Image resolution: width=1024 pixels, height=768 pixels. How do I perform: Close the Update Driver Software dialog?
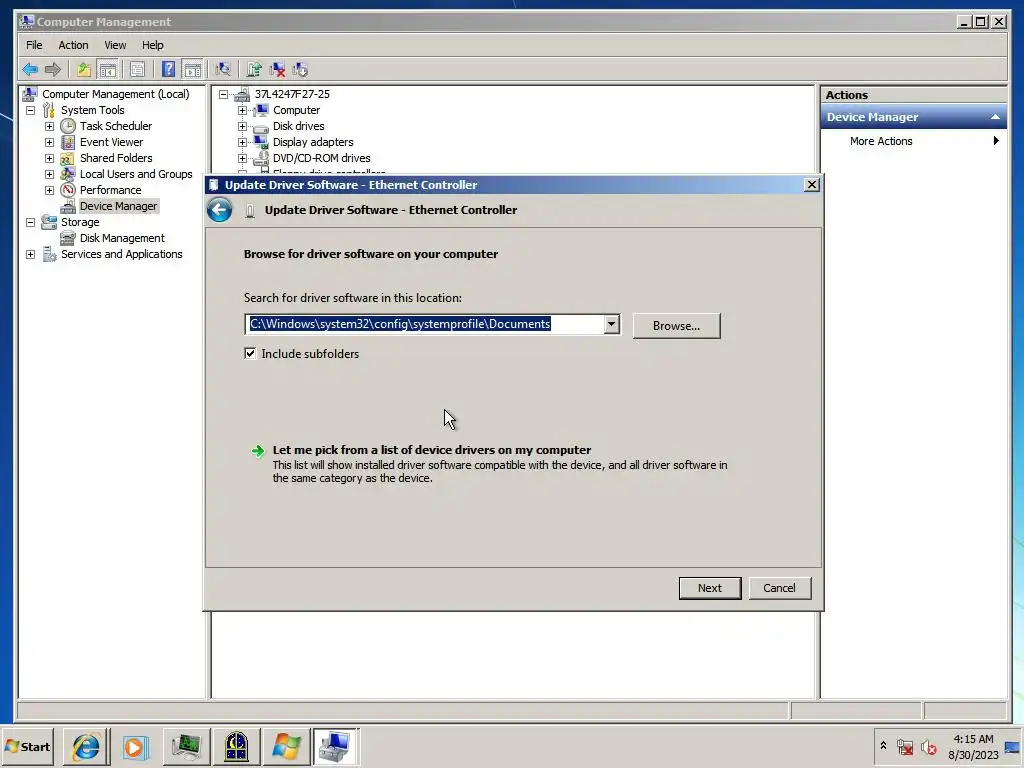812,185
